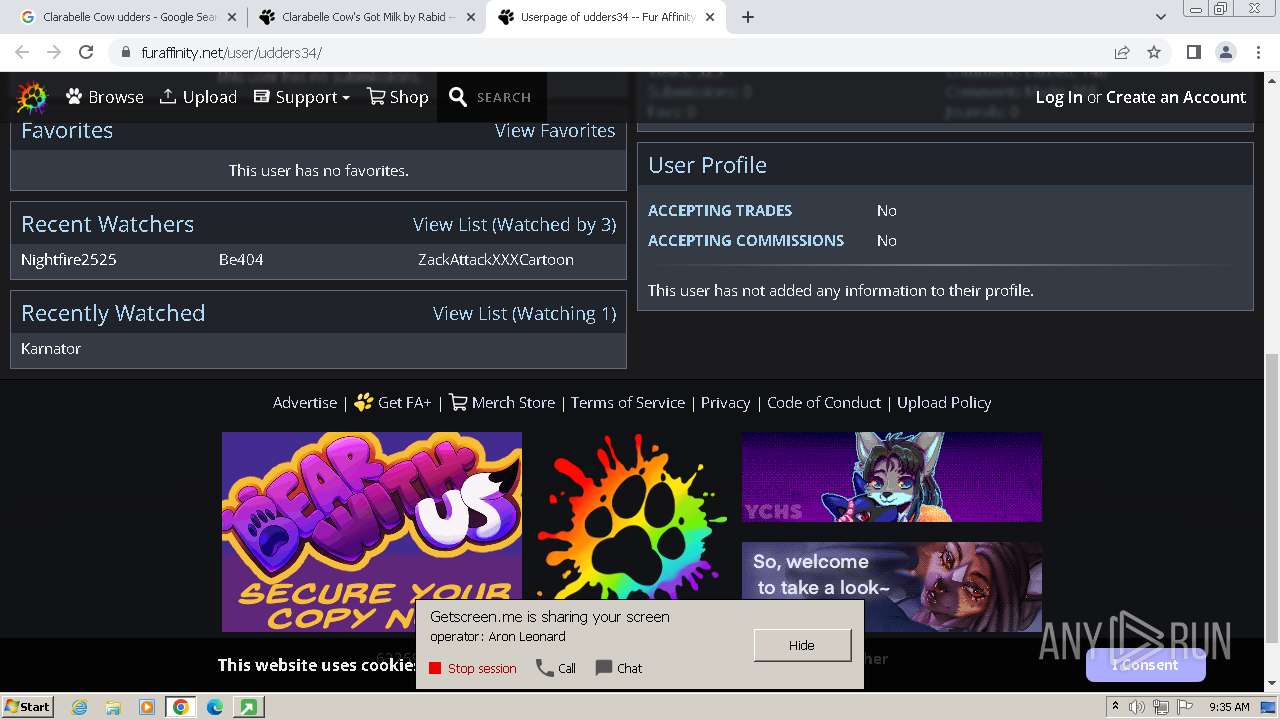Image resolution: width=1280 pixels, height=720 pixels.
Task: Open a new browser tab
Action: (748, 17)
